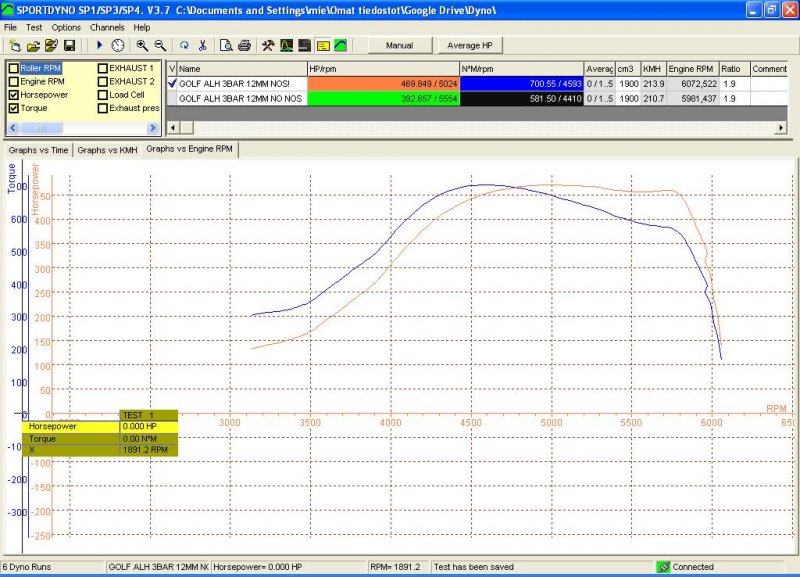Open the hammer-and-wrench settings icon
This screenshot has height=577, width=800.
point(268,46)
